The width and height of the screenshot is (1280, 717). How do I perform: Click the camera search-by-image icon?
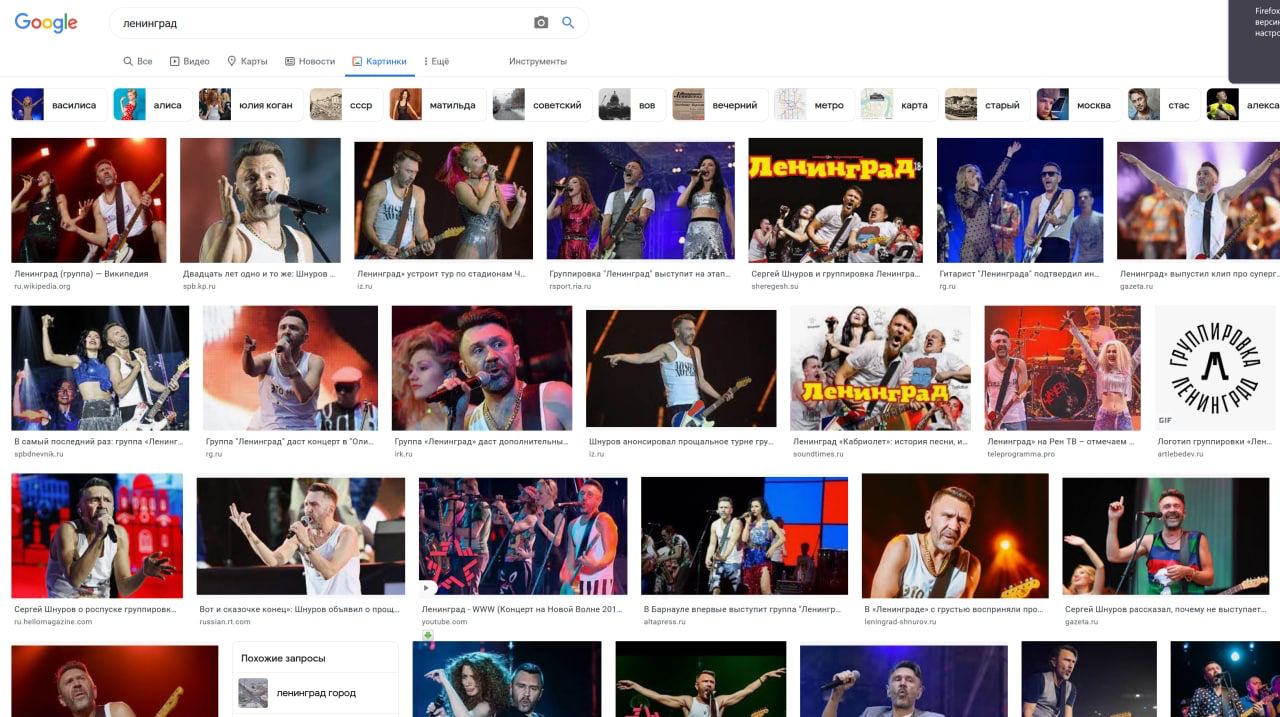click(541, 22)
